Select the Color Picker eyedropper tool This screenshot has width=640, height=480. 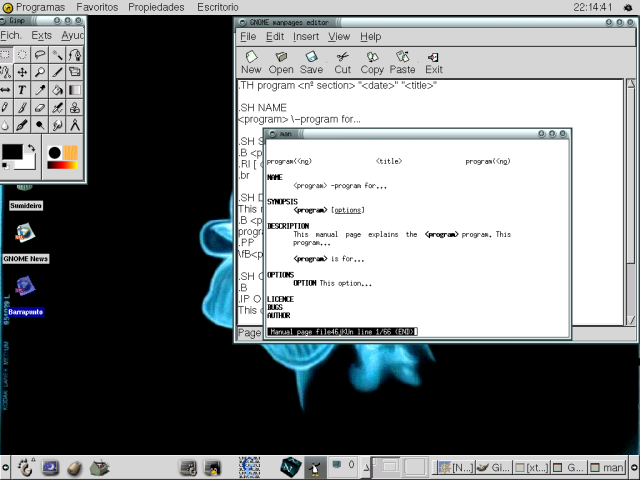(40, 90)
